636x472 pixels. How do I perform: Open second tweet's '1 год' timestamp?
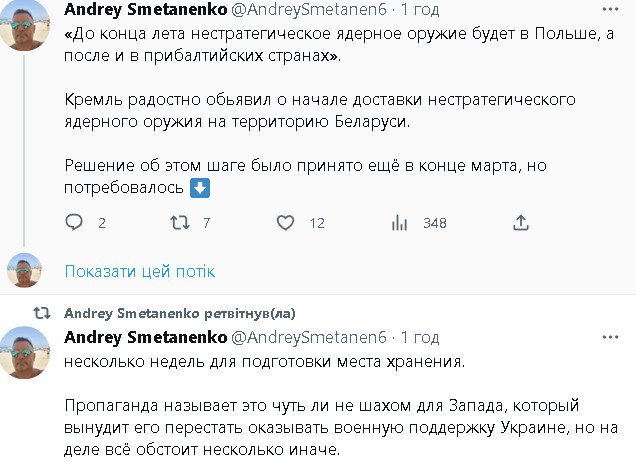(418, 337)
